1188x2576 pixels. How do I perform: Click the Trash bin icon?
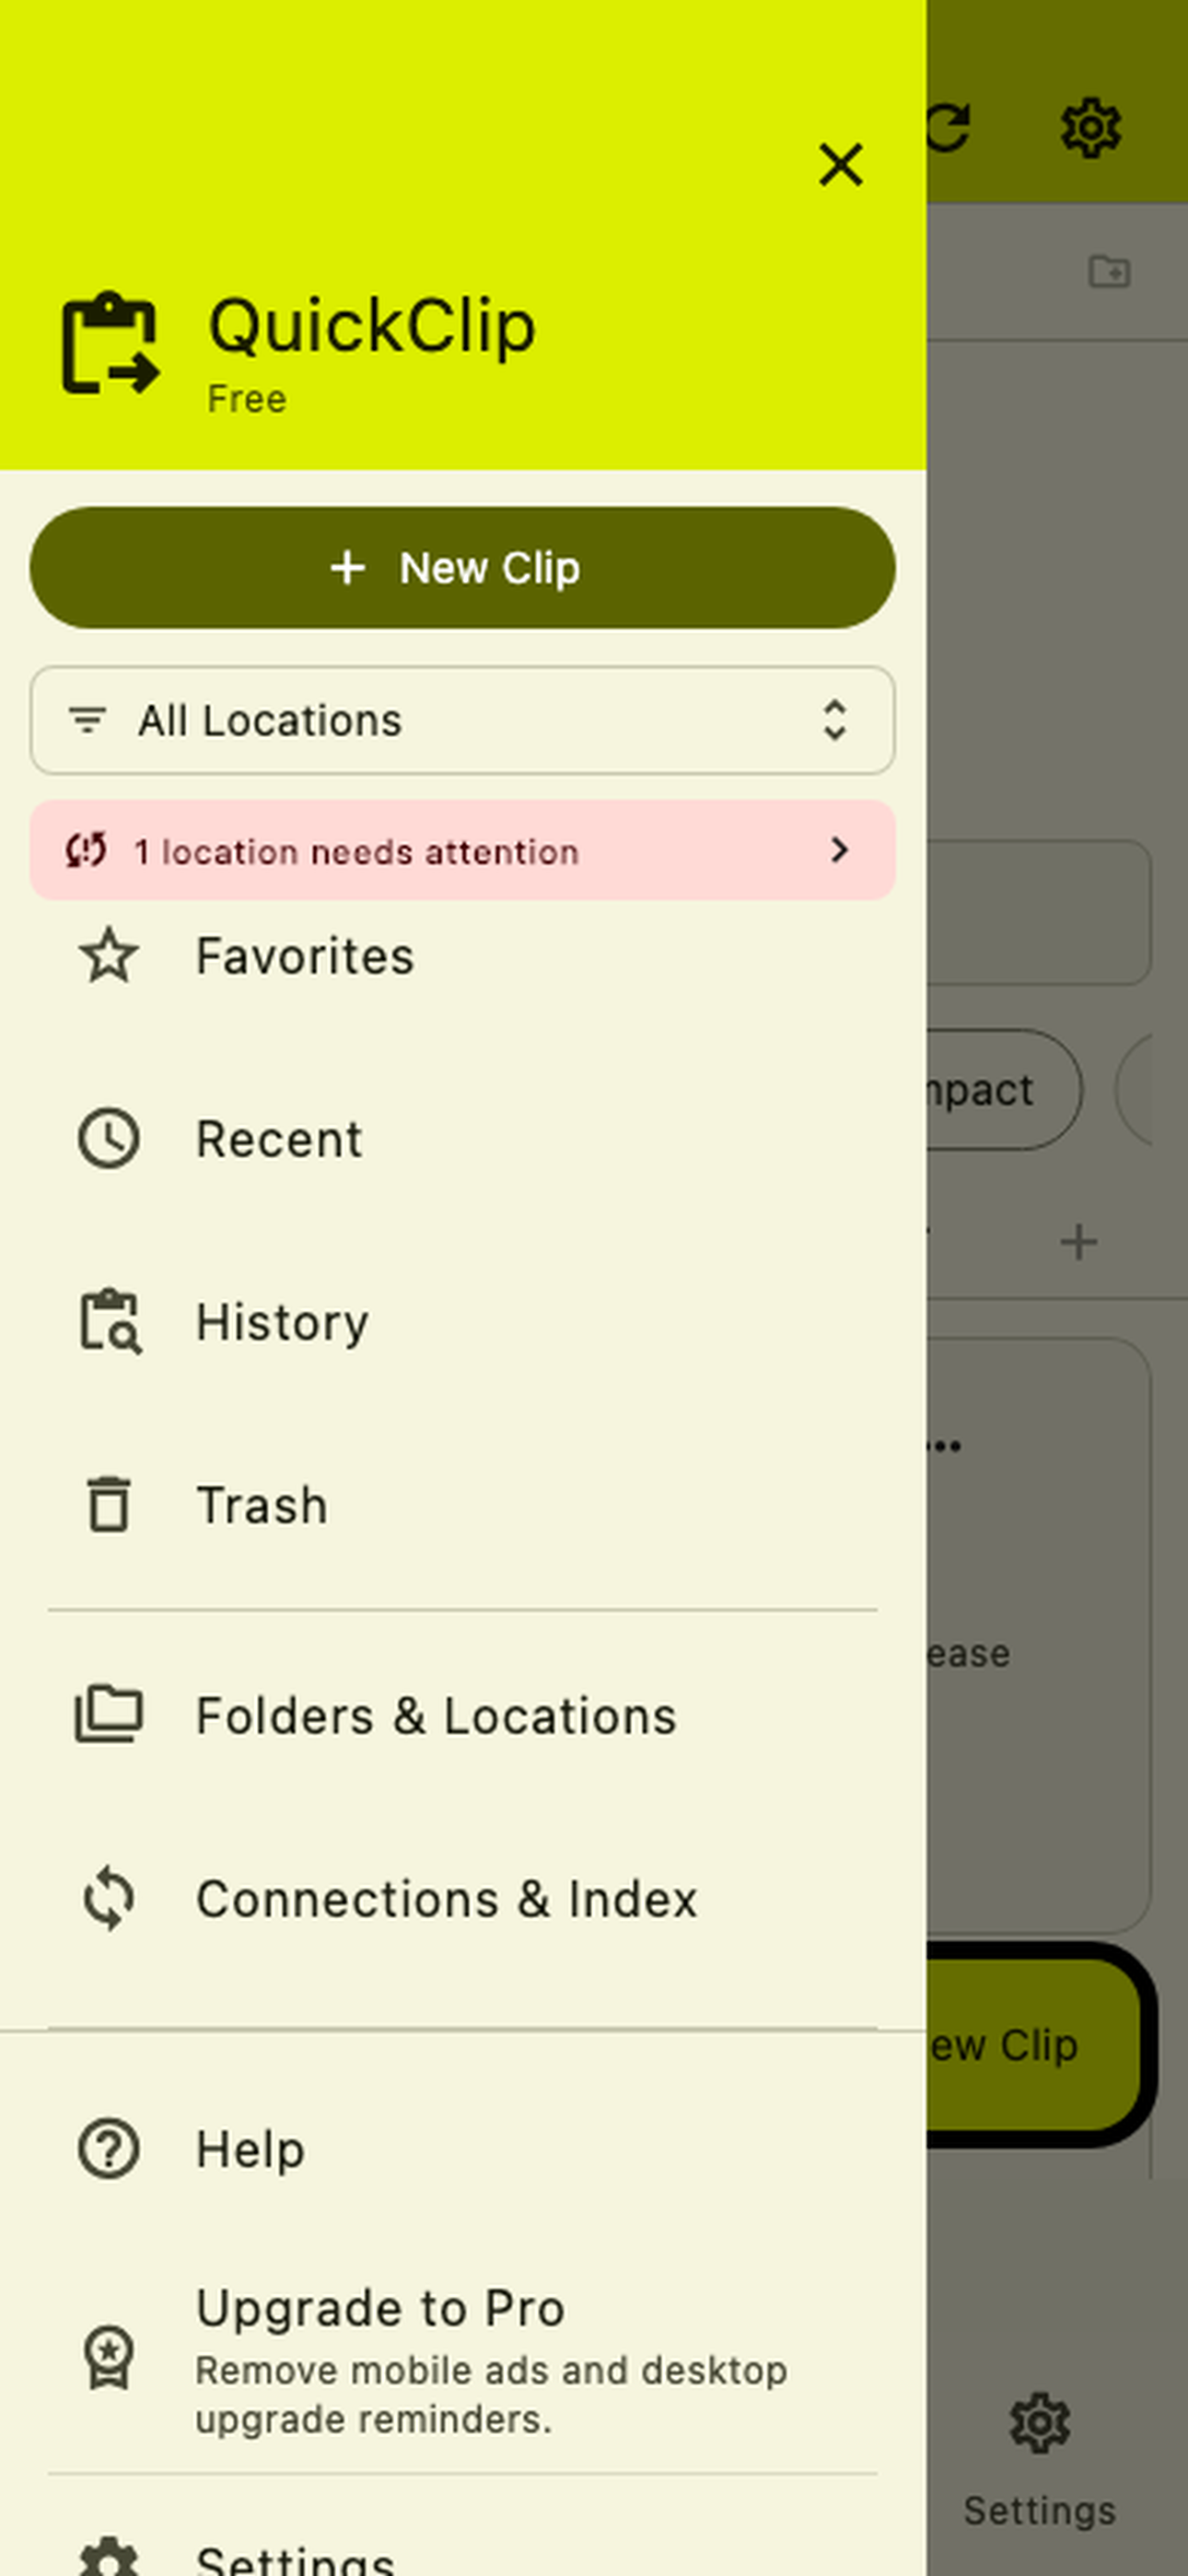pyautogui.click(x=109, y=1505)
